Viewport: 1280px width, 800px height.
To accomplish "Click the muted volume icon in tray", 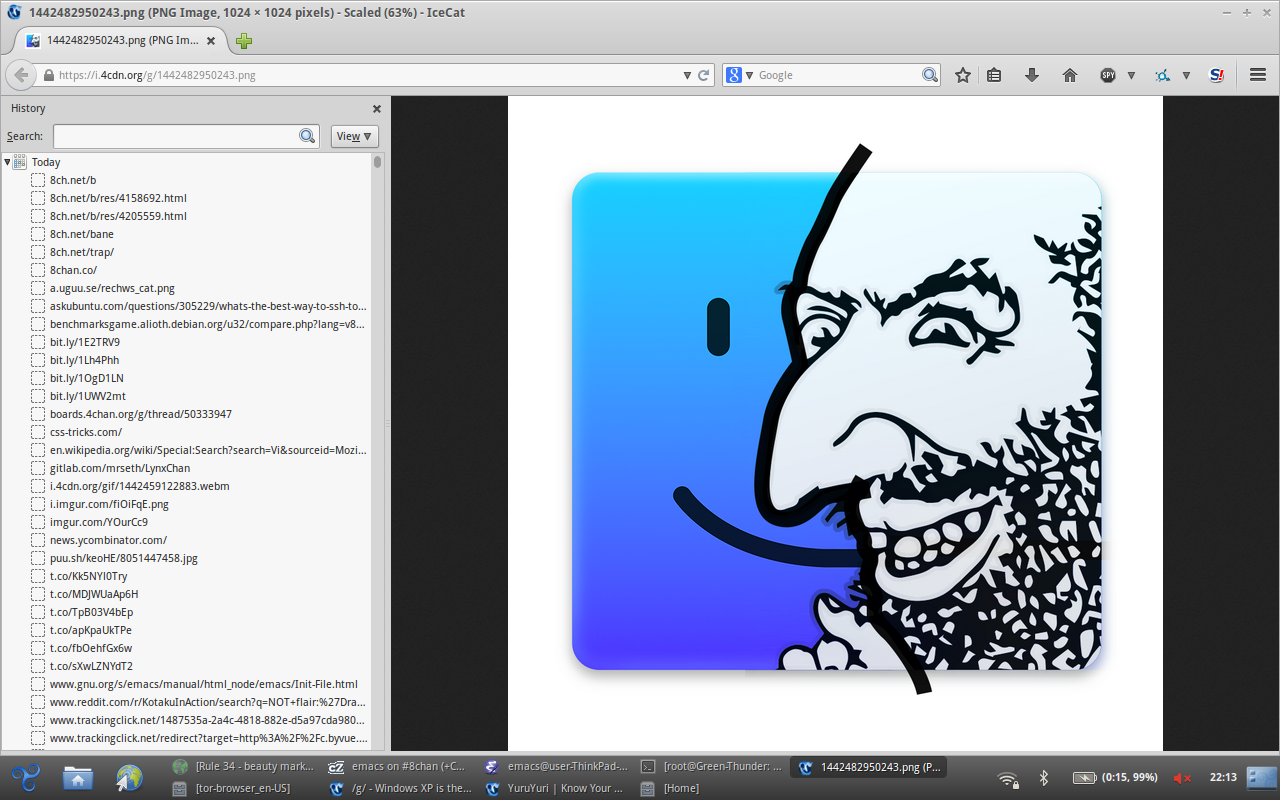I will [x=1182, y=777].
